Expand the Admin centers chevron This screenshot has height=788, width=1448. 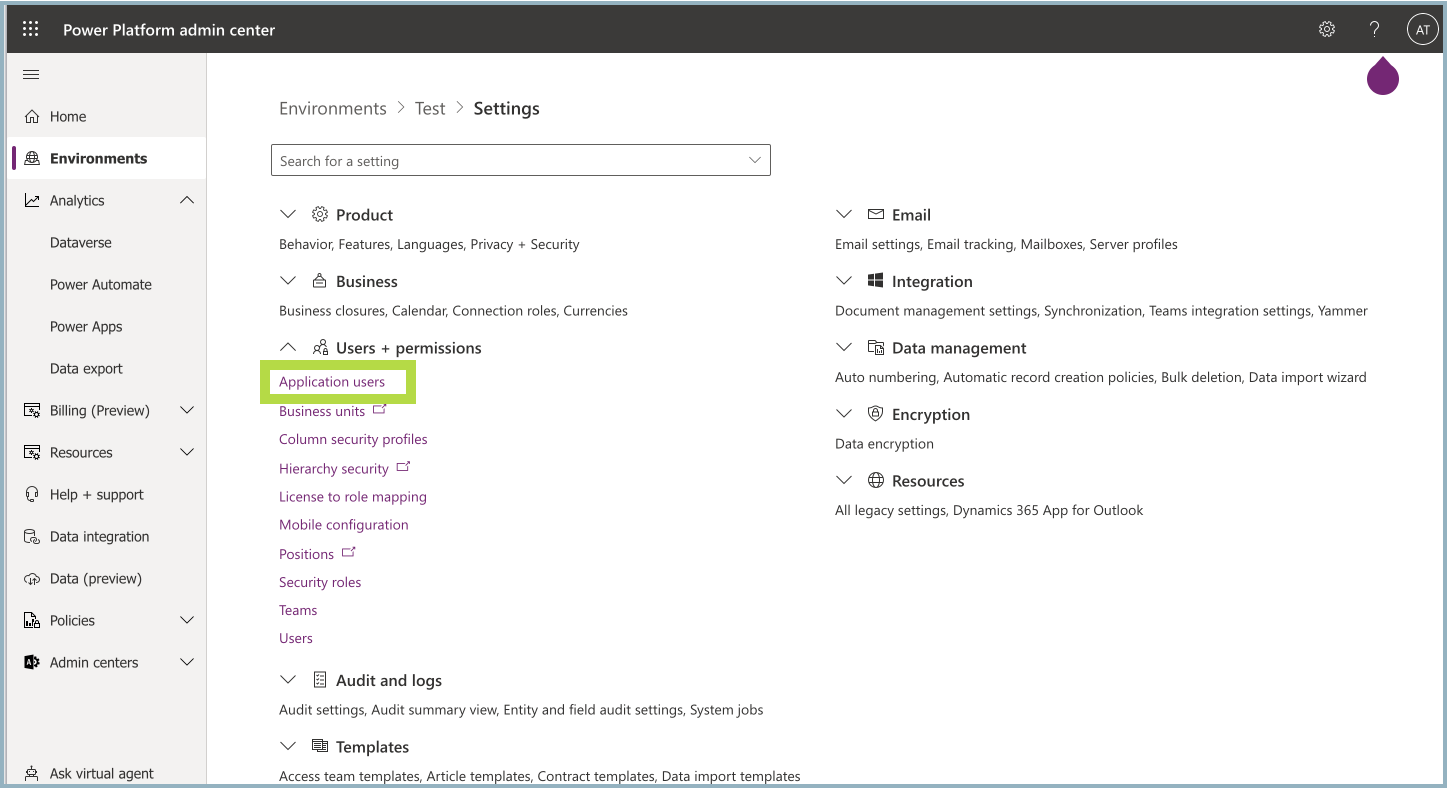pos(187,663)
